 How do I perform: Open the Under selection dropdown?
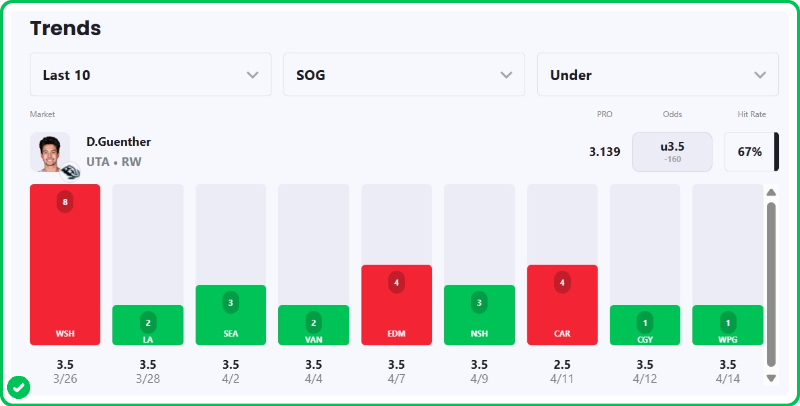tap(658, 75)
